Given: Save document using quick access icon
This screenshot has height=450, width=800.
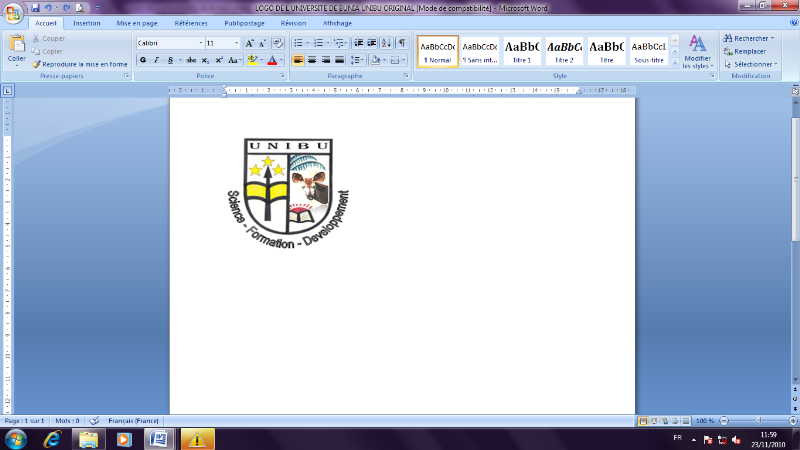Looking at the screenshot, I should coord(35,7).
